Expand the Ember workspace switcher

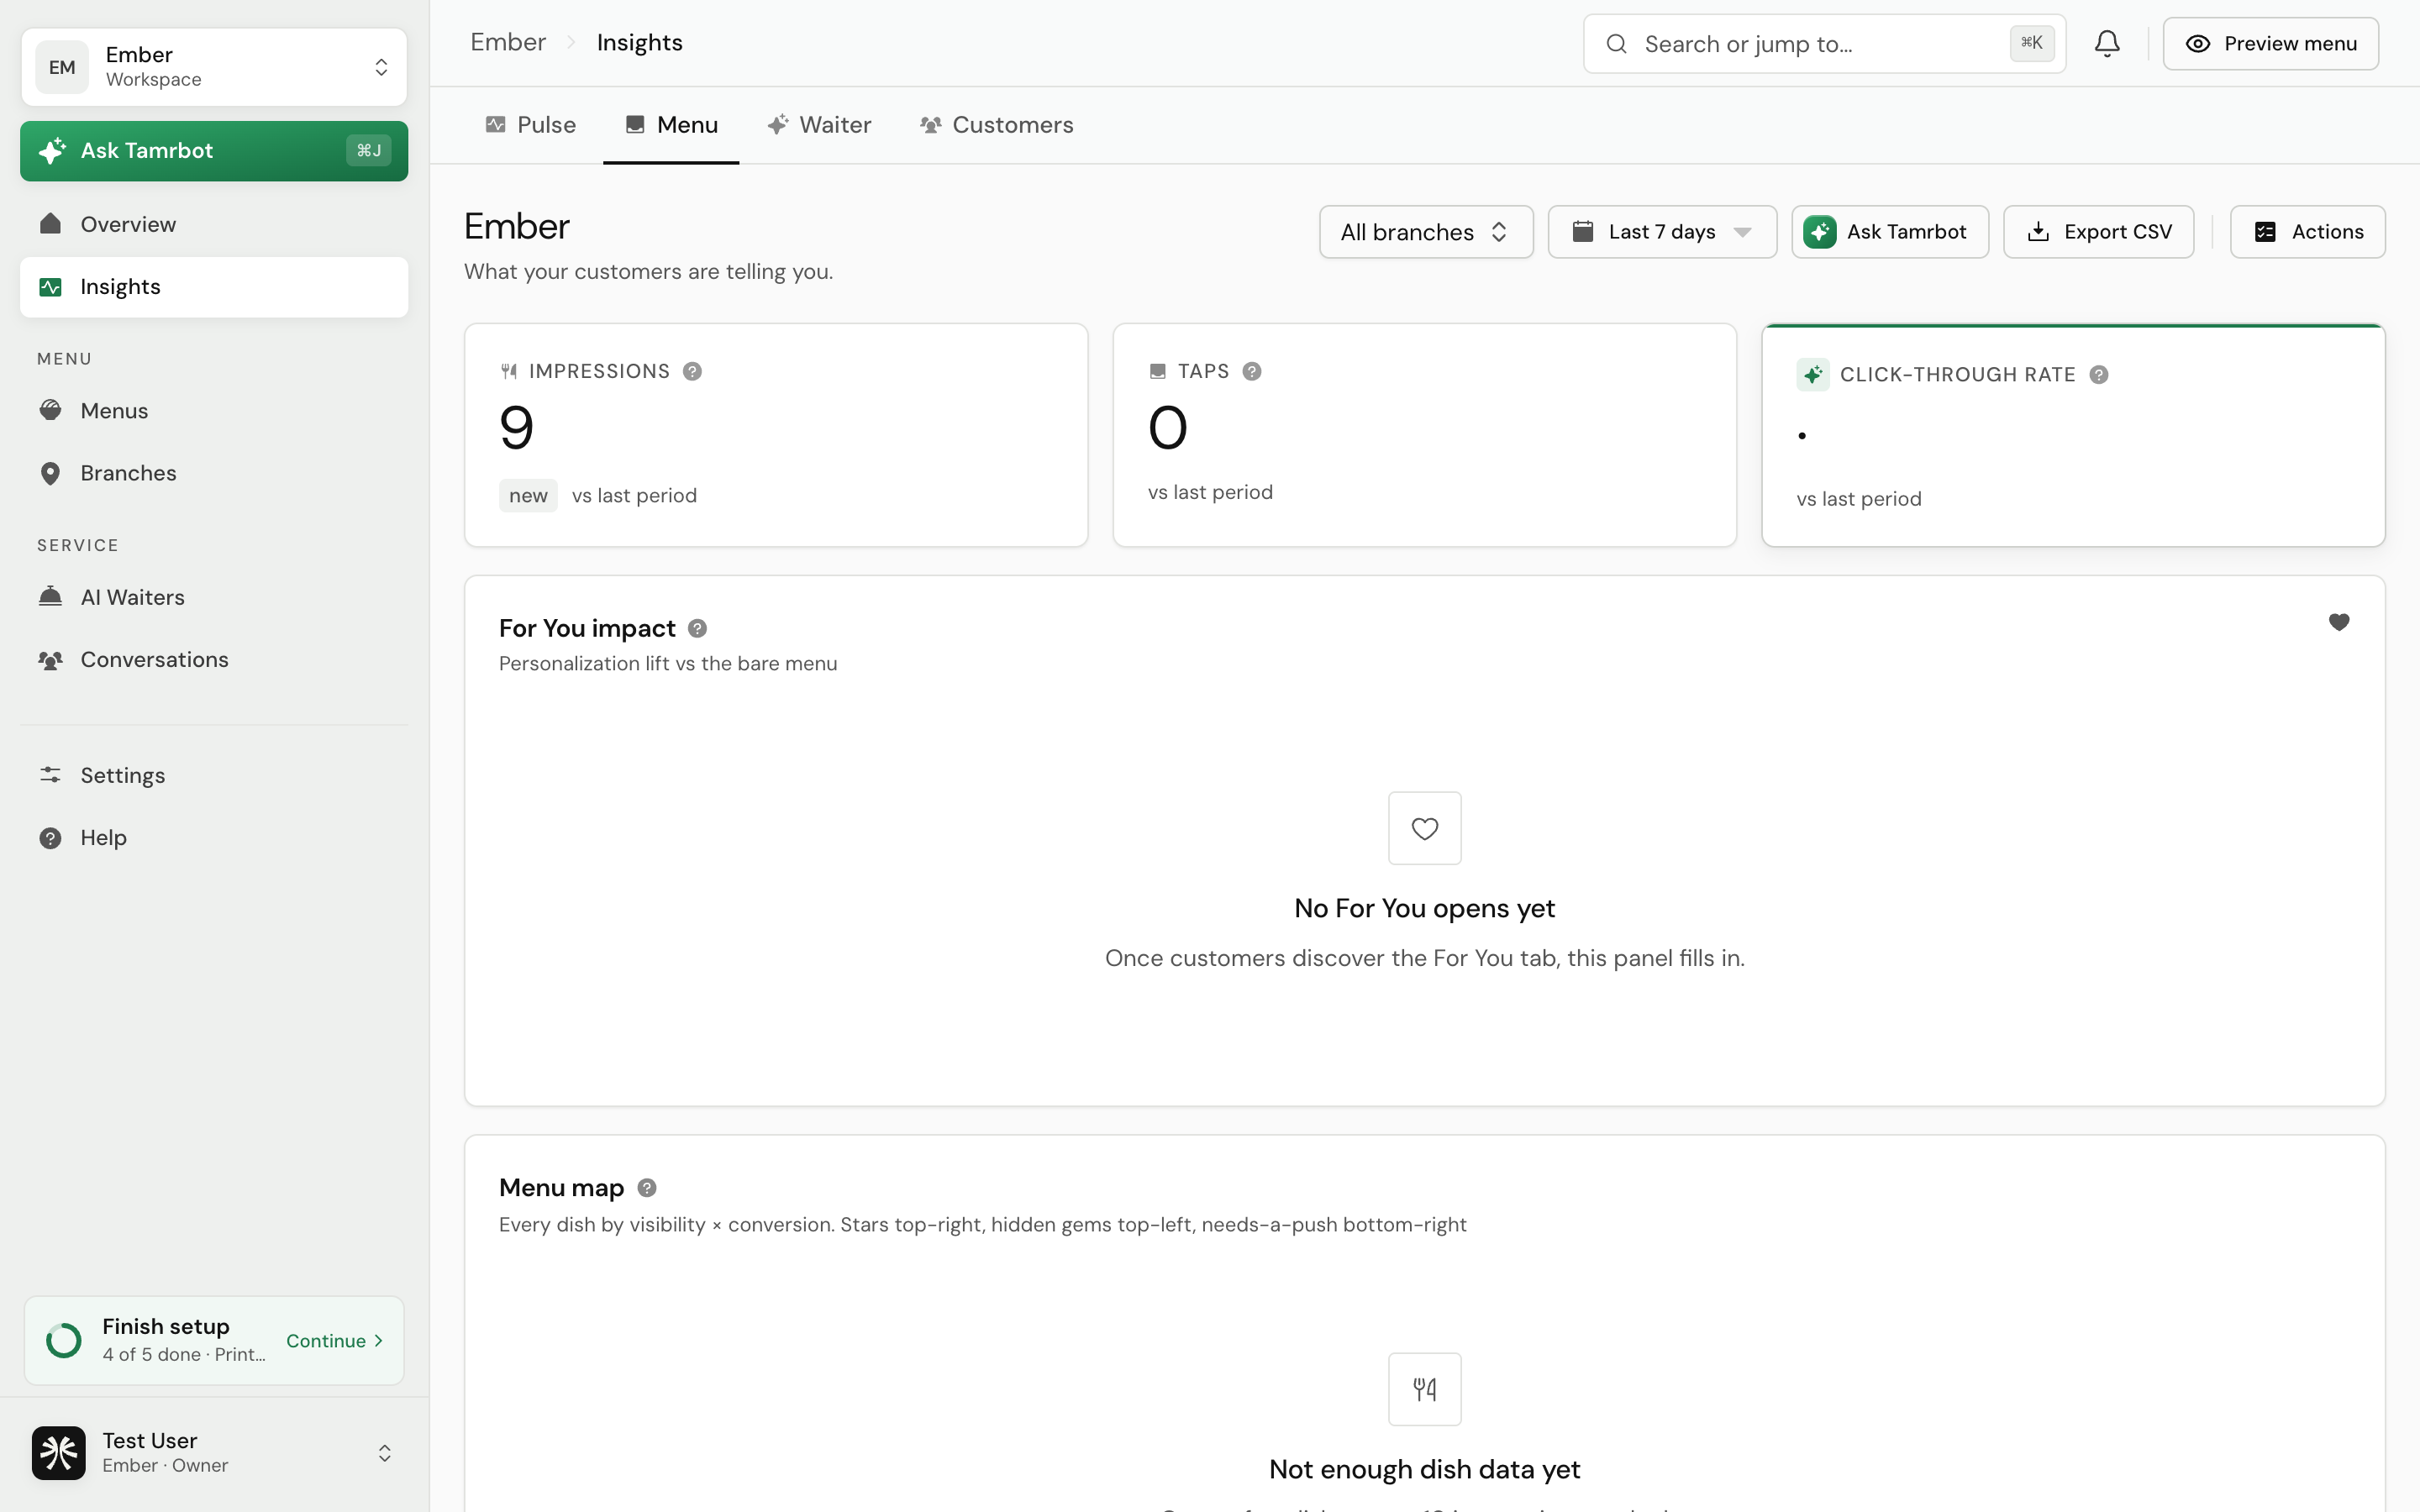214,67
